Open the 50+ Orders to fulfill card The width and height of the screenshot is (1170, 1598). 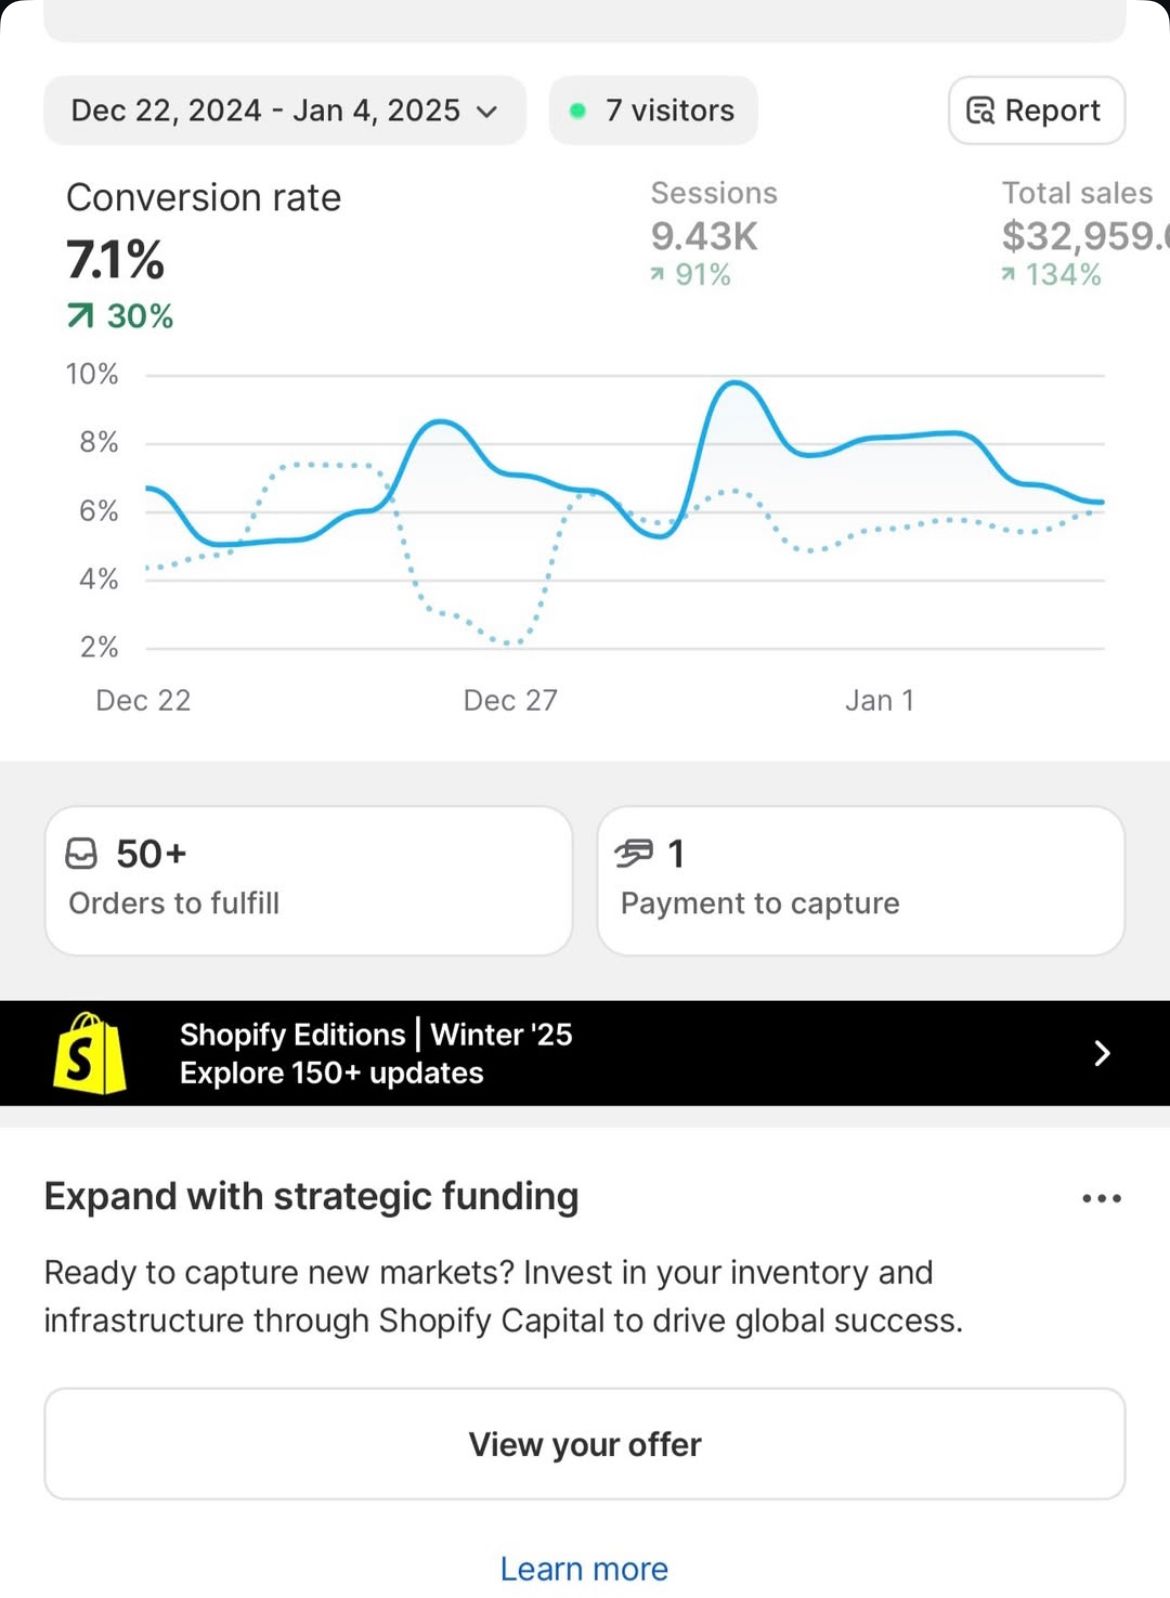point(308,880)
